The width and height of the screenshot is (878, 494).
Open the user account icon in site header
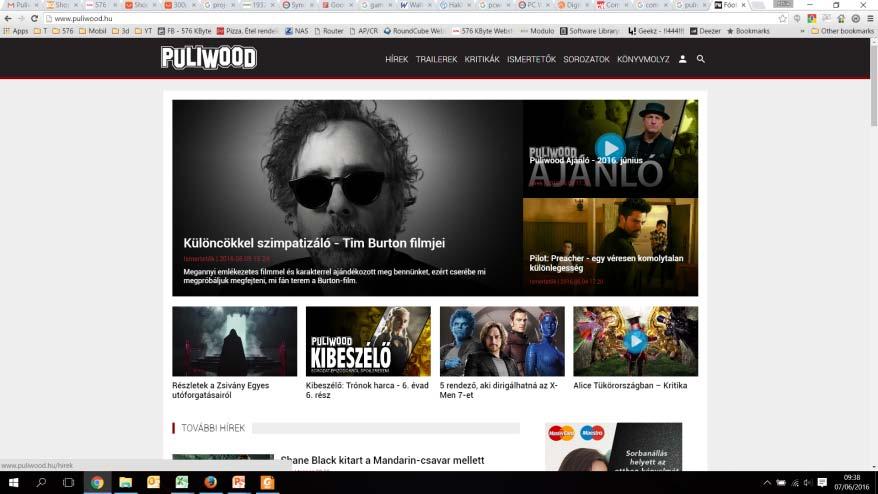(x=682, y=59)
